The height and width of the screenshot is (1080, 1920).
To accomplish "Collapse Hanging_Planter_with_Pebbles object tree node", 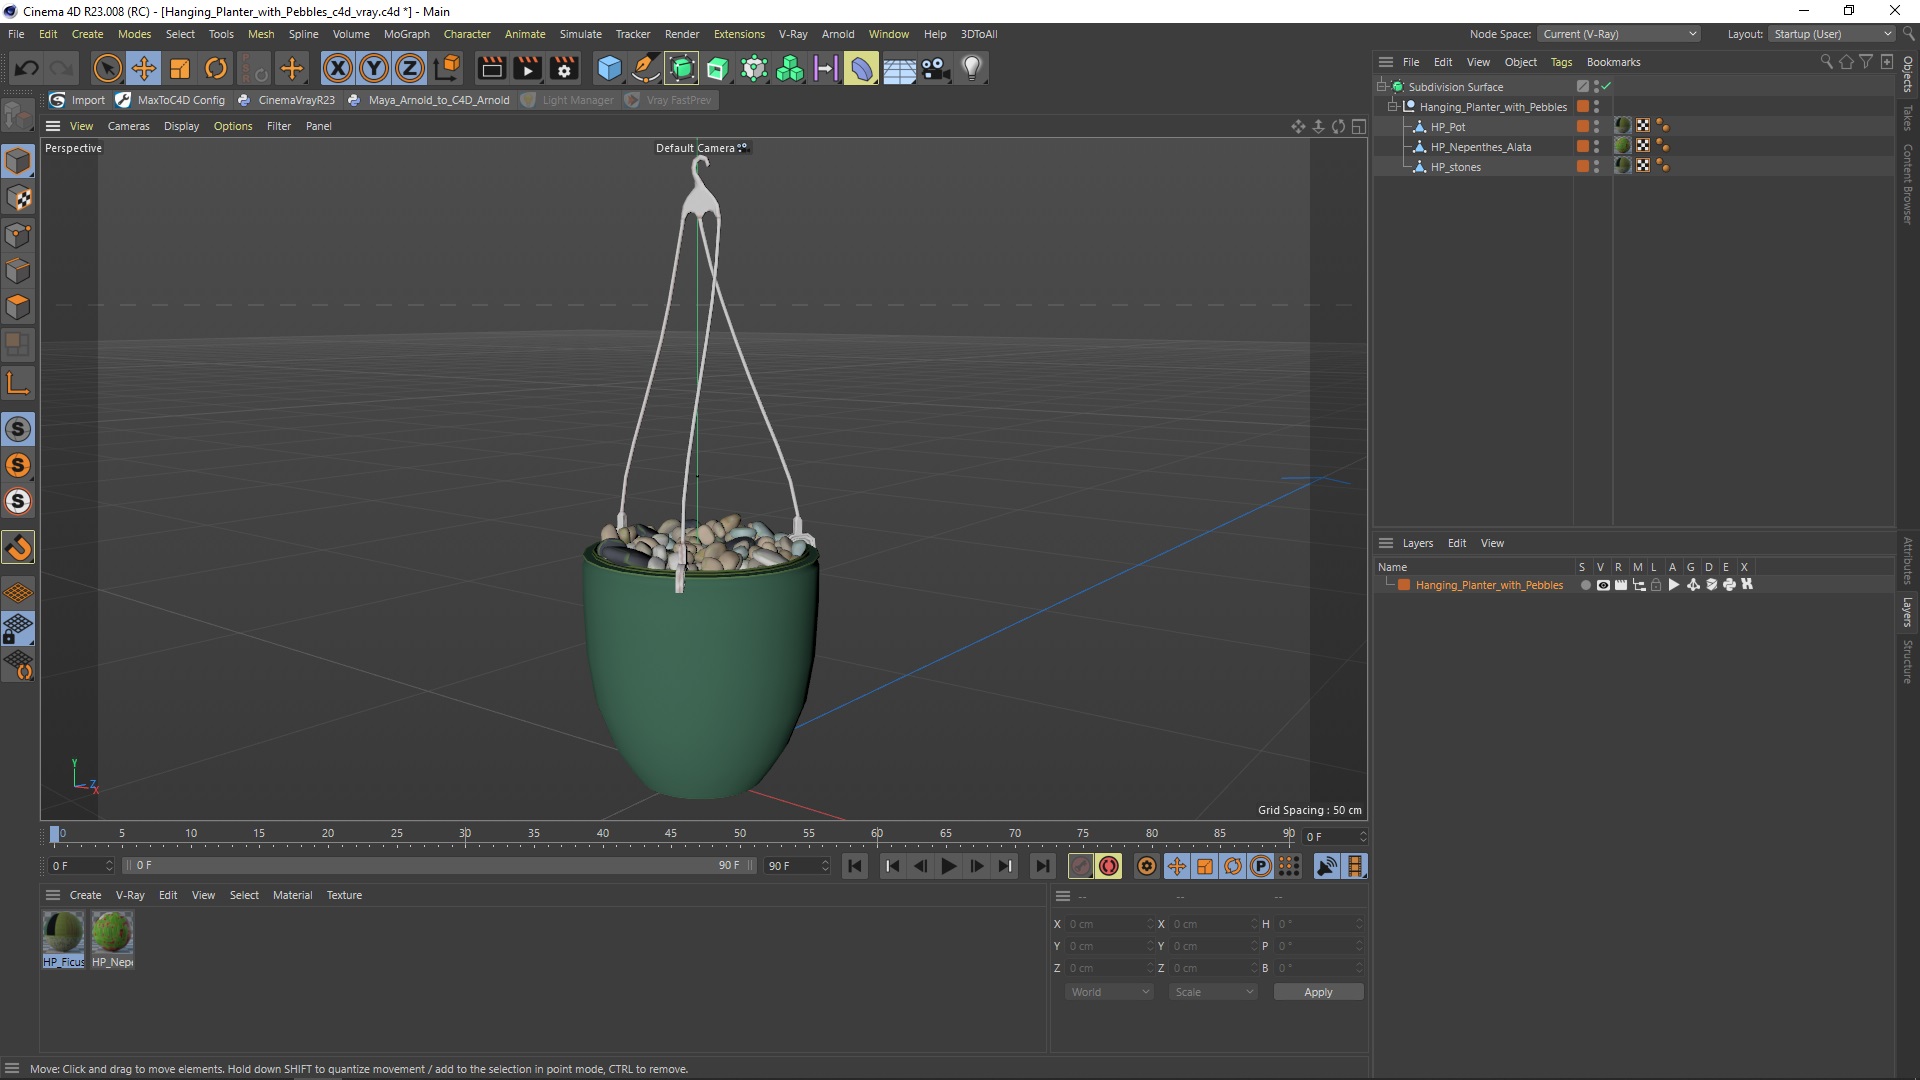I will coord(1393,107).
